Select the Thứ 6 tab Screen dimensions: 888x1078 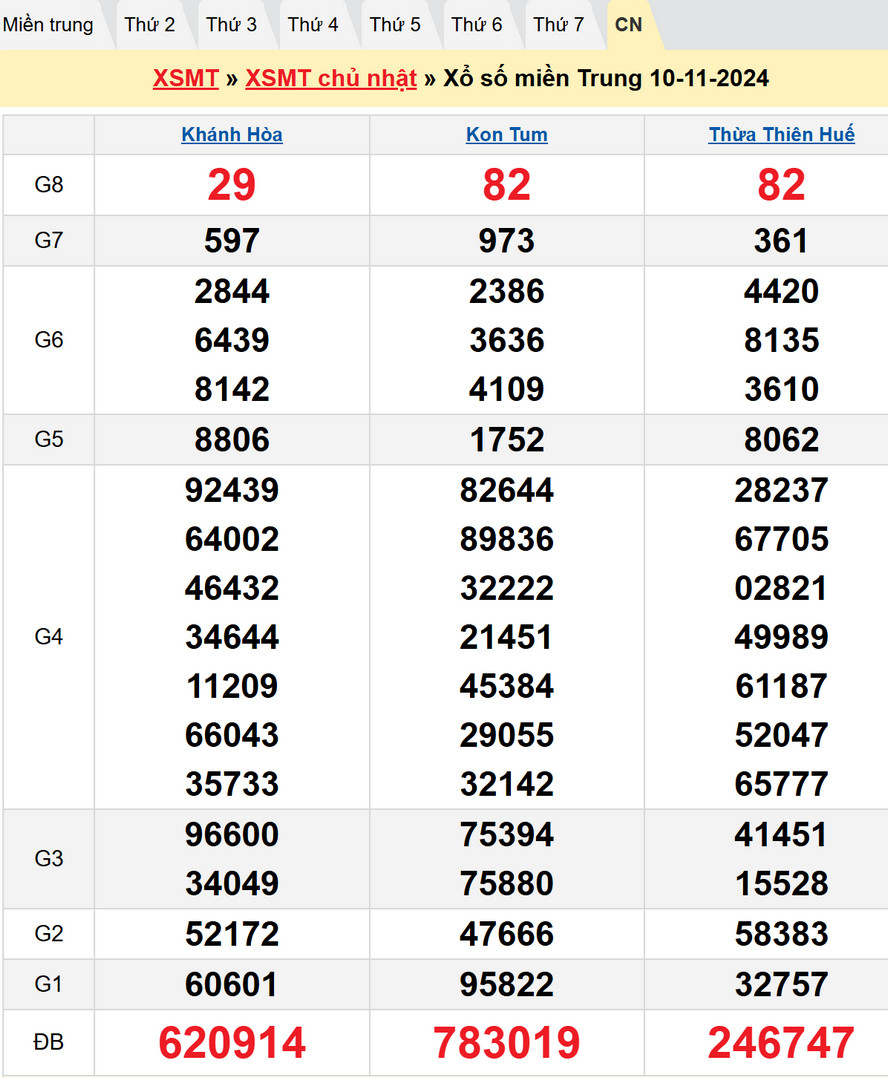[x=477, y=25]
